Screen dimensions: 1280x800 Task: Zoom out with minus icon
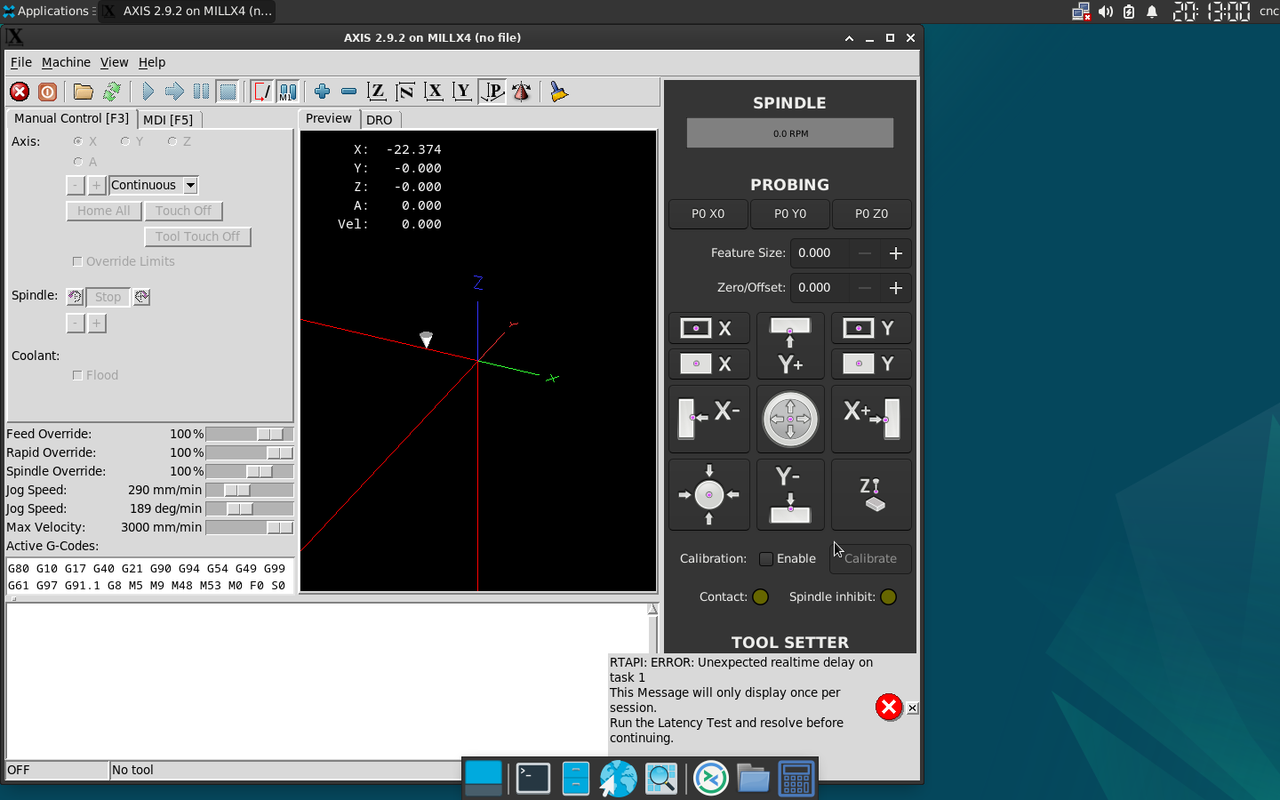349,92
